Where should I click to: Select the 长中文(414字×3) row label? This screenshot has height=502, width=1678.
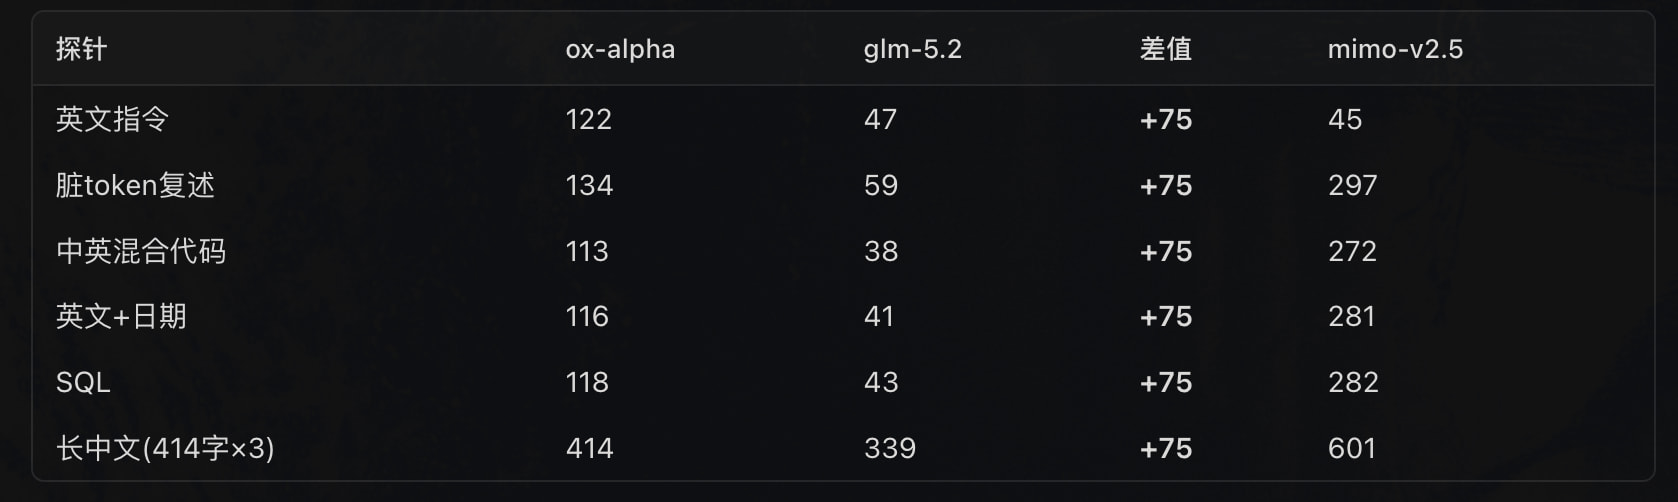(x=165, y=448)
